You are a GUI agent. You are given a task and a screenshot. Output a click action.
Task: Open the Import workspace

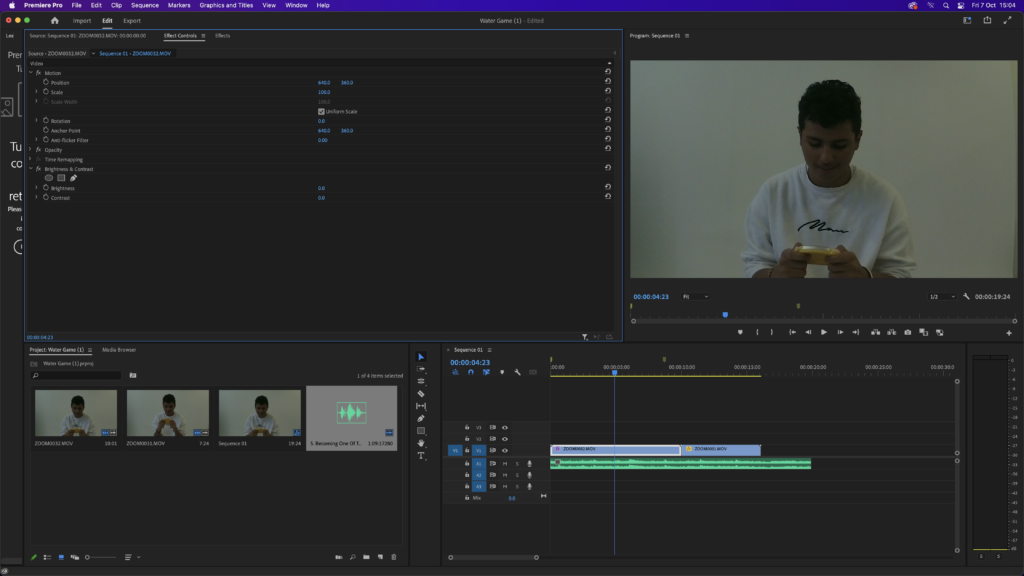point(82,21)
